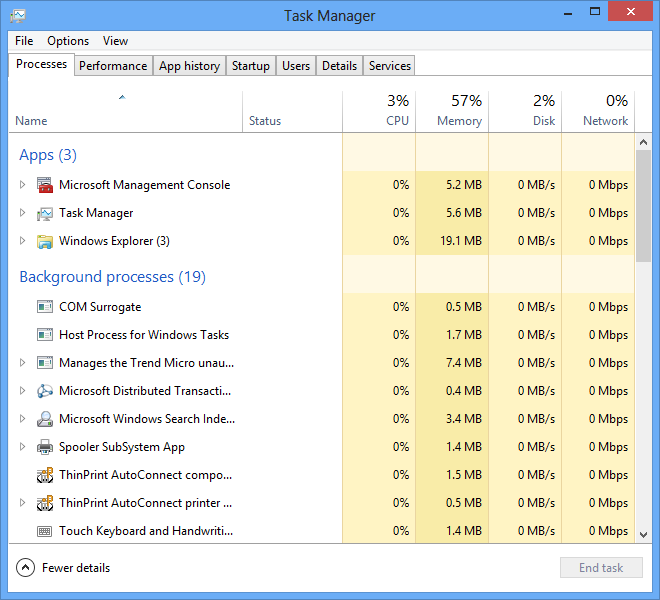The width and height of the screenshot is (660, 600).
Task: Click the Windows Explorer folder icon
Action: (44, 241)
